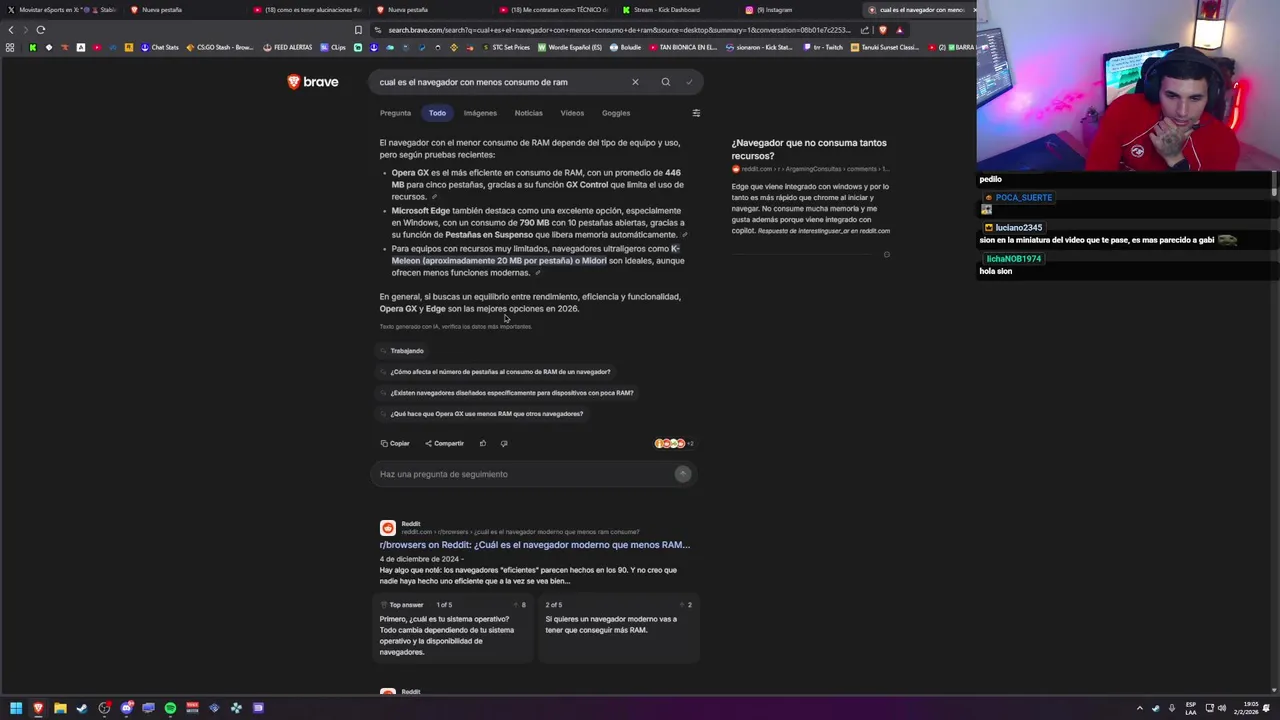Show hidden system tray icons
Viewport: 1280px width, 720px height.
pyautogui.click(x=1139, y=708)
